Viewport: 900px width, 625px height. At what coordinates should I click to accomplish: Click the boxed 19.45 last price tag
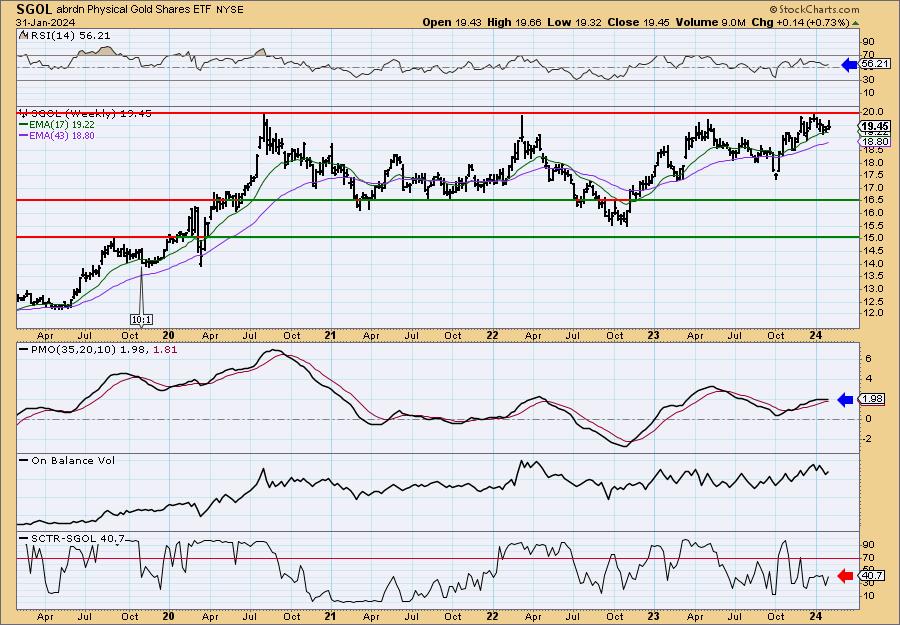875,126
